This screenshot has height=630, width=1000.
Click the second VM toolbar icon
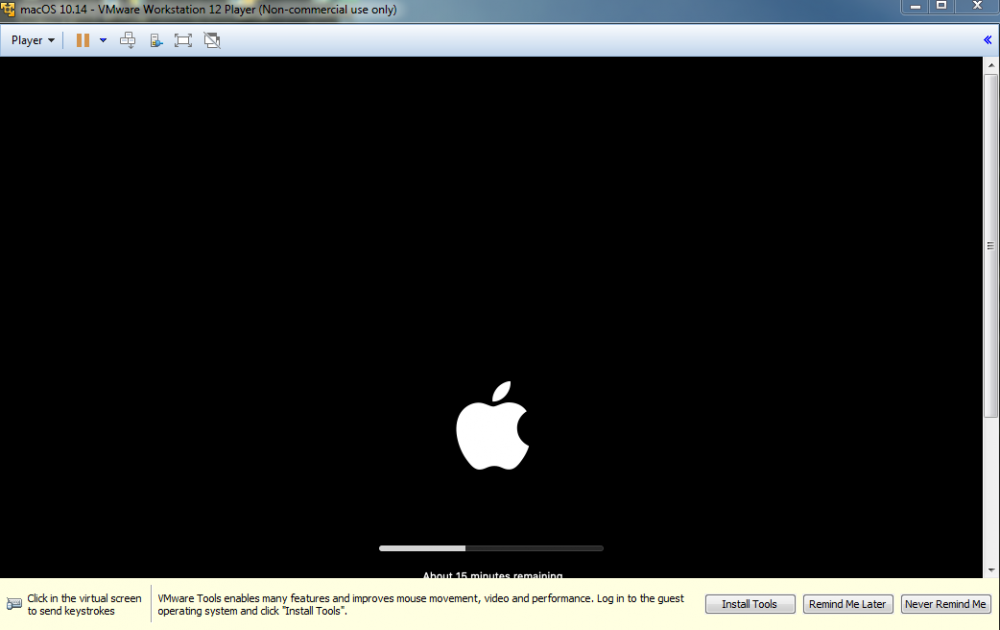156,40
